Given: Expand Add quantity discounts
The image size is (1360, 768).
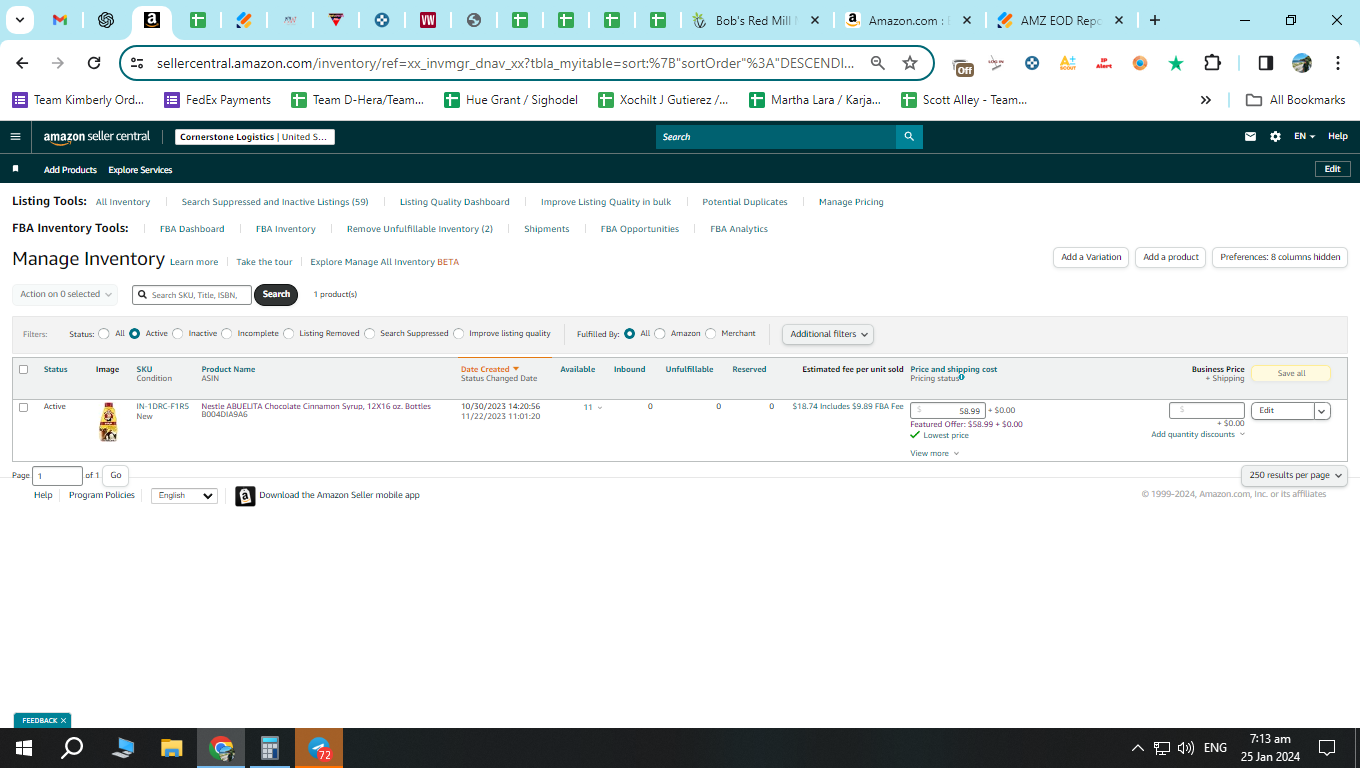Looking at the screenshot, I should pyautogui.click(x=1198, y=434).
